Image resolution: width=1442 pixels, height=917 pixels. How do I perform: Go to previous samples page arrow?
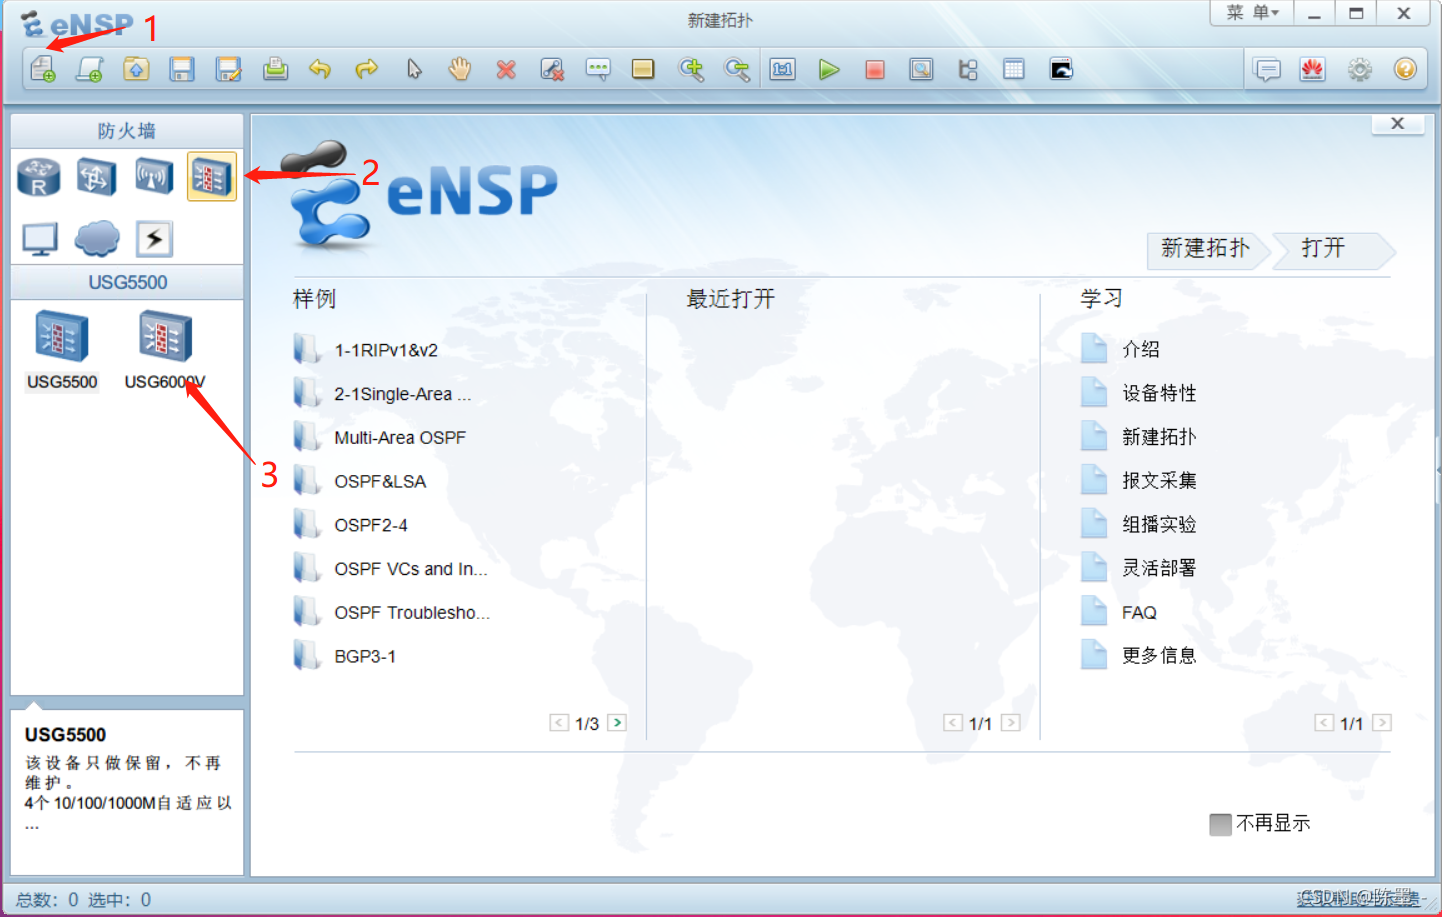point(559,723)
